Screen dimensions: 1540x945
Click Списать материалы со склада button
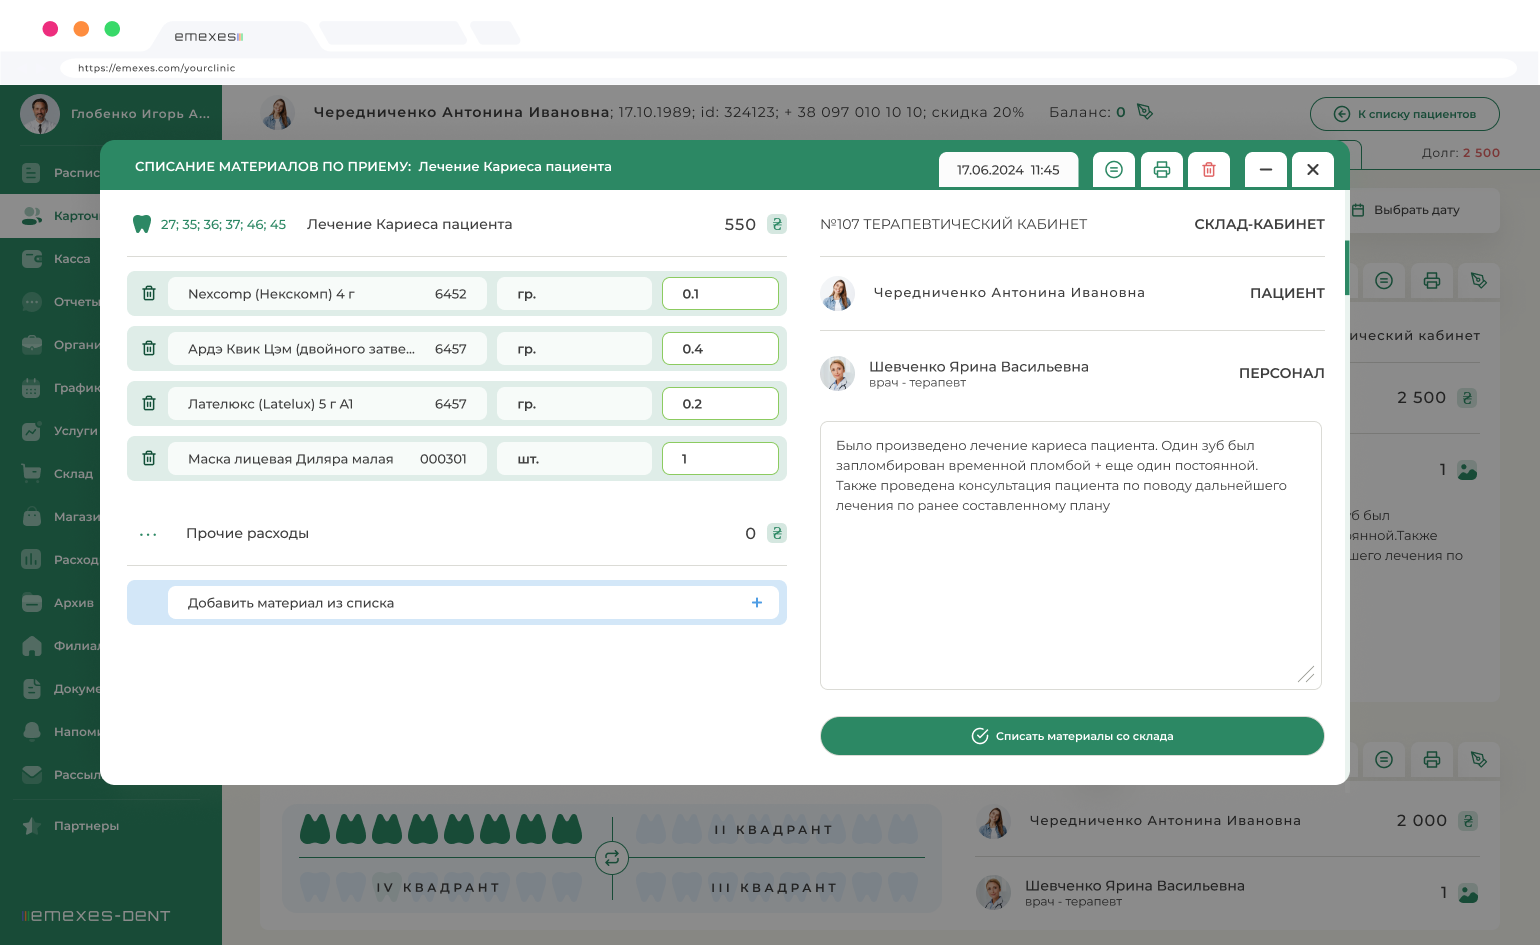(x=1072, y=736)
